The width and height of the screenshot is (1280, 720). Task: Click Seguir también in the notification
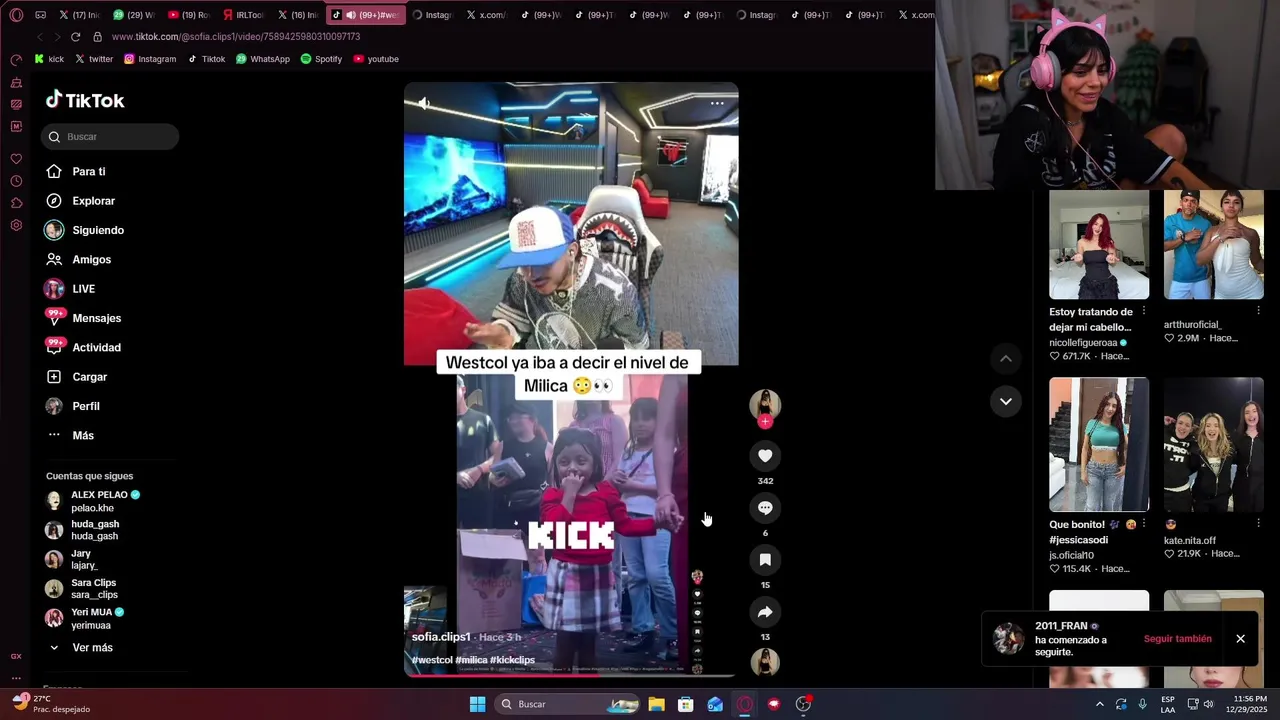point(1177,639)
